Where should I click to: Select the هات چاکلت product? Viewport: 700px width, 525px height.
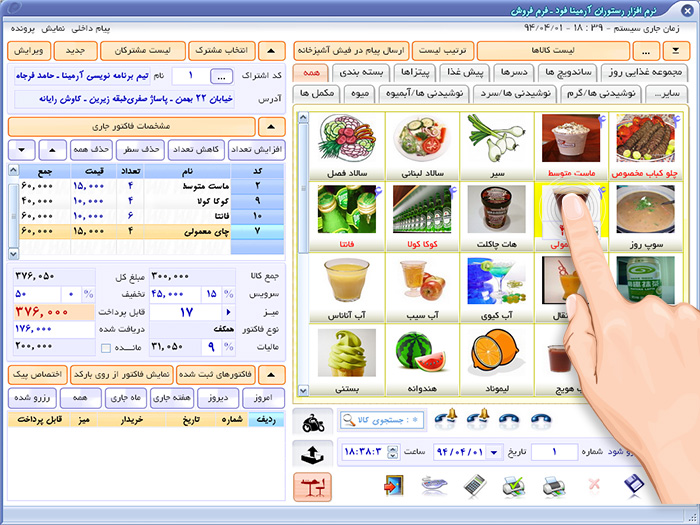(x=497, y=217)
